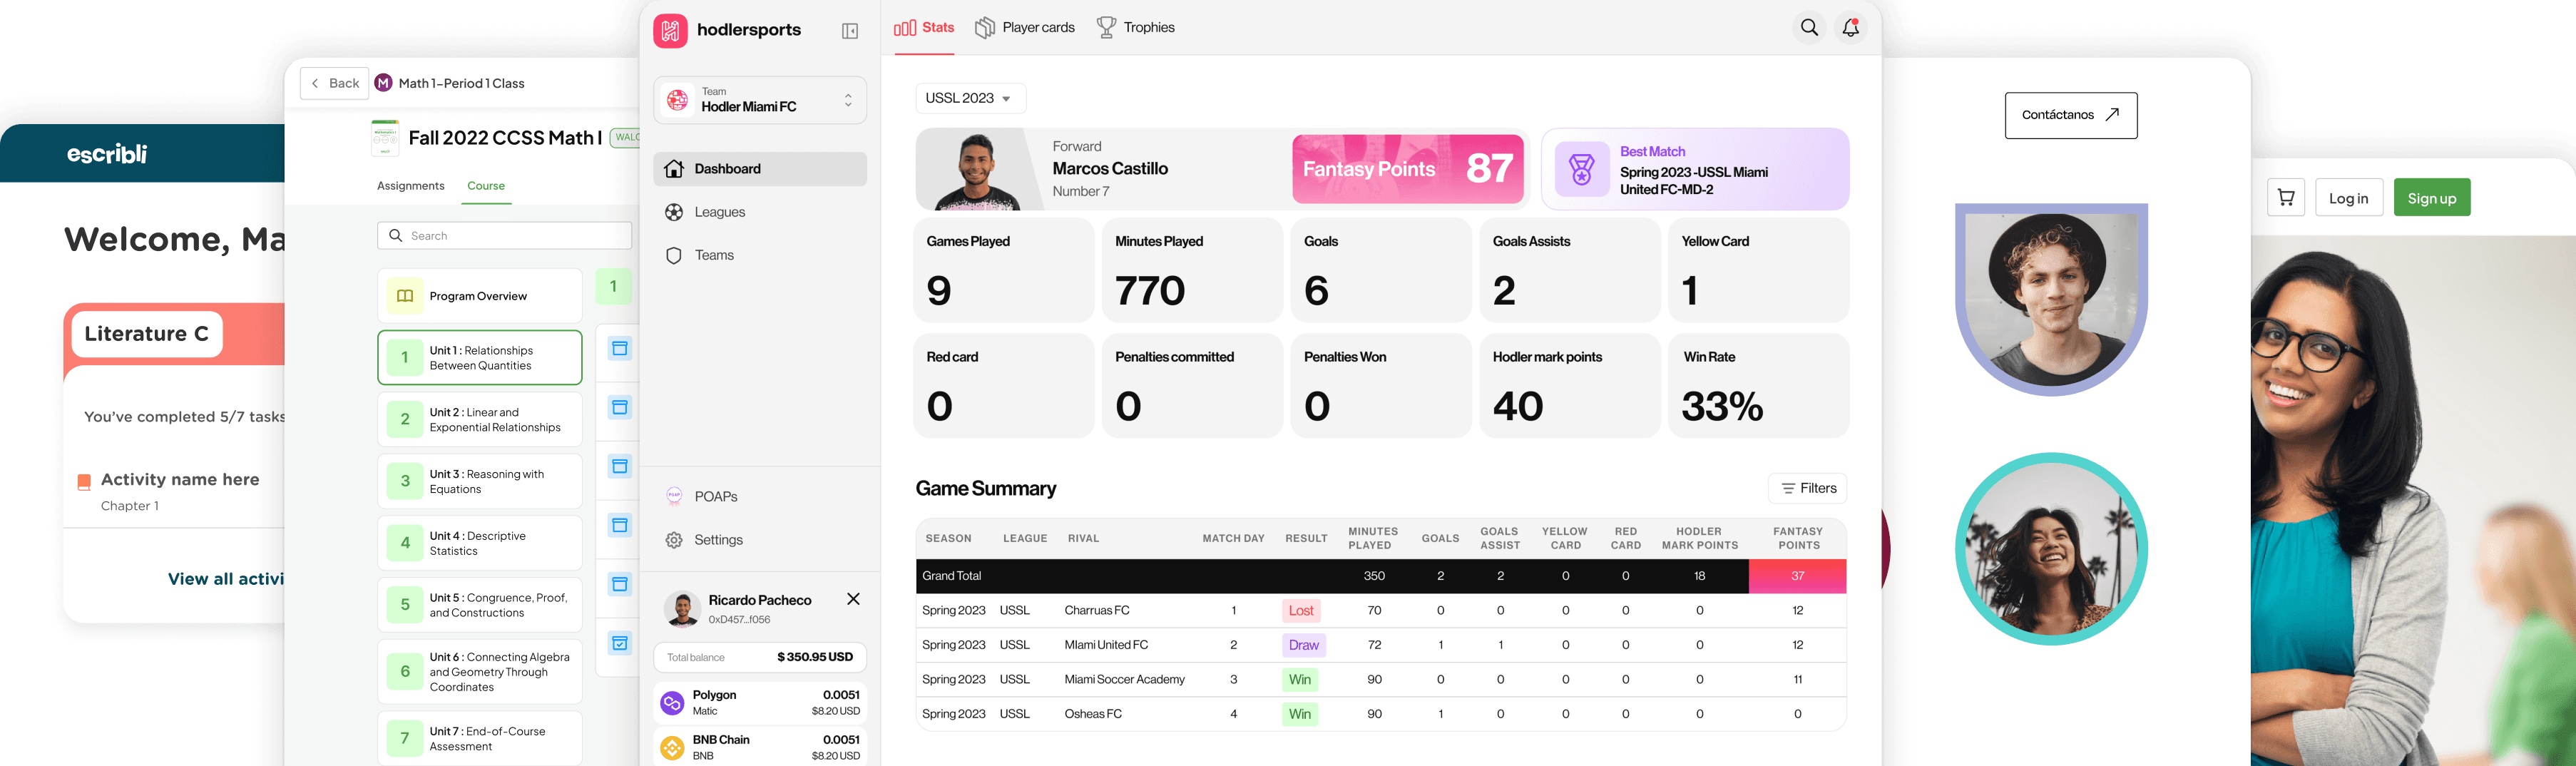Viewport: 2576px width, 766px height.
Task: Click the POAPs badge icon
Action: tap(674, 496)
